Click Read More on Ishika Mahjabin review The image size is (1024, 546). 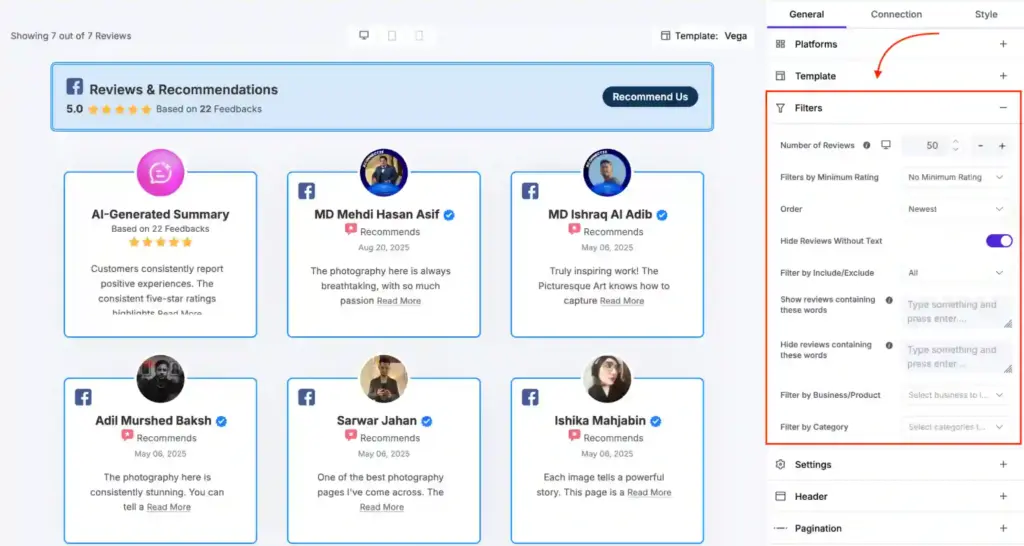coord(649,492)
